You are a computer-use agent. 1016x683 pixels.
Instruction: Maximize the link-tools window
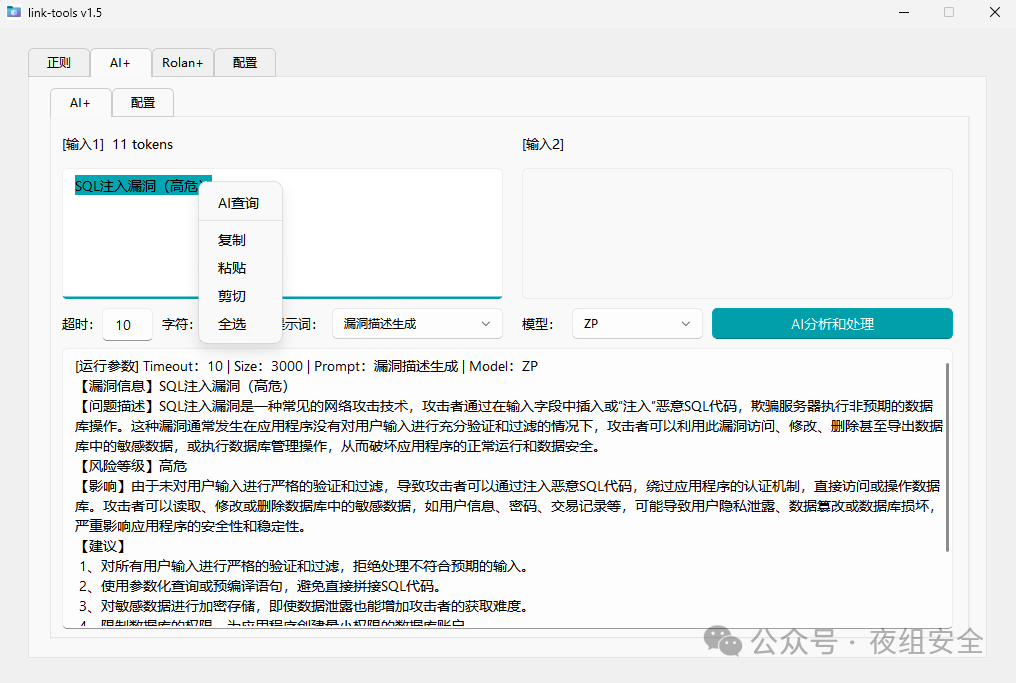click(948, 12)
